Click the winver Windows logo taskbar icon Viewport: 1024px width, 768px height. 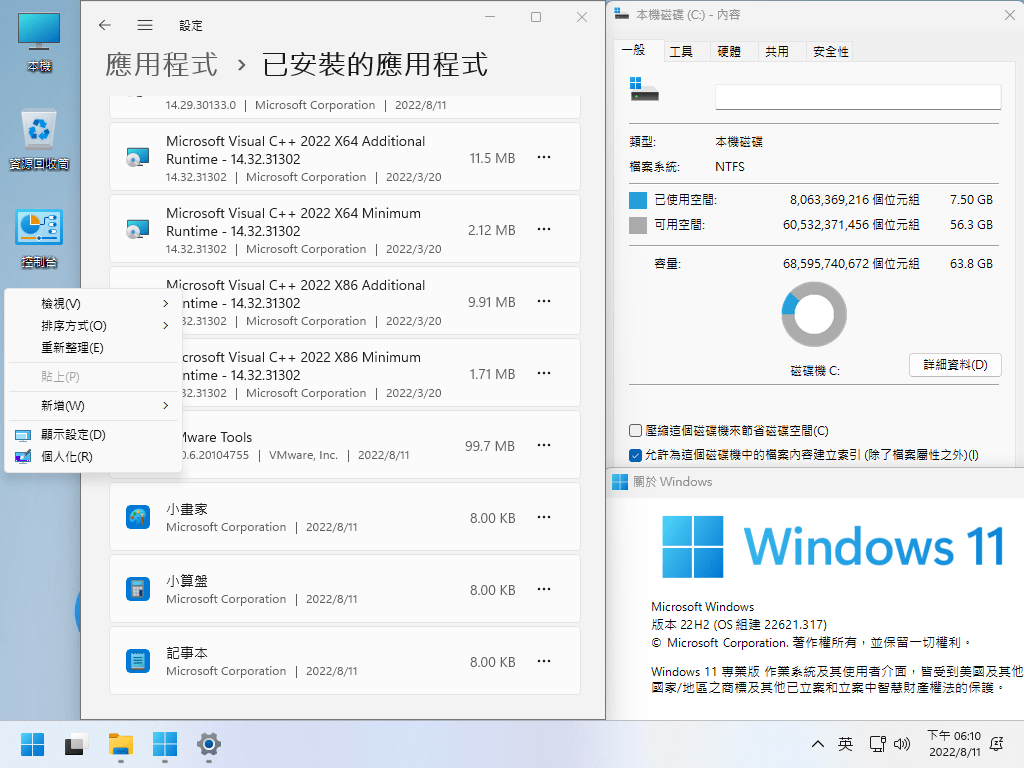[165, 744]
